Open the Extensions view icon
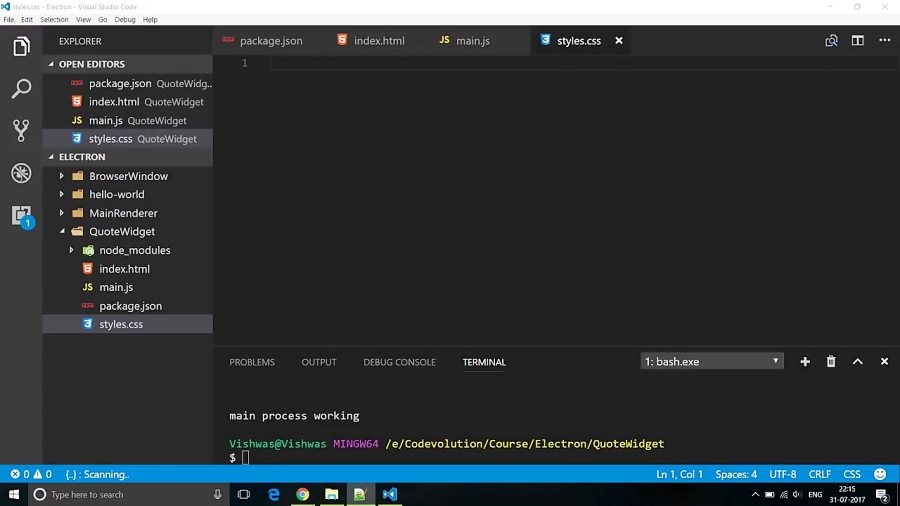This screenshot has height=506, width=900. (21, 215)
